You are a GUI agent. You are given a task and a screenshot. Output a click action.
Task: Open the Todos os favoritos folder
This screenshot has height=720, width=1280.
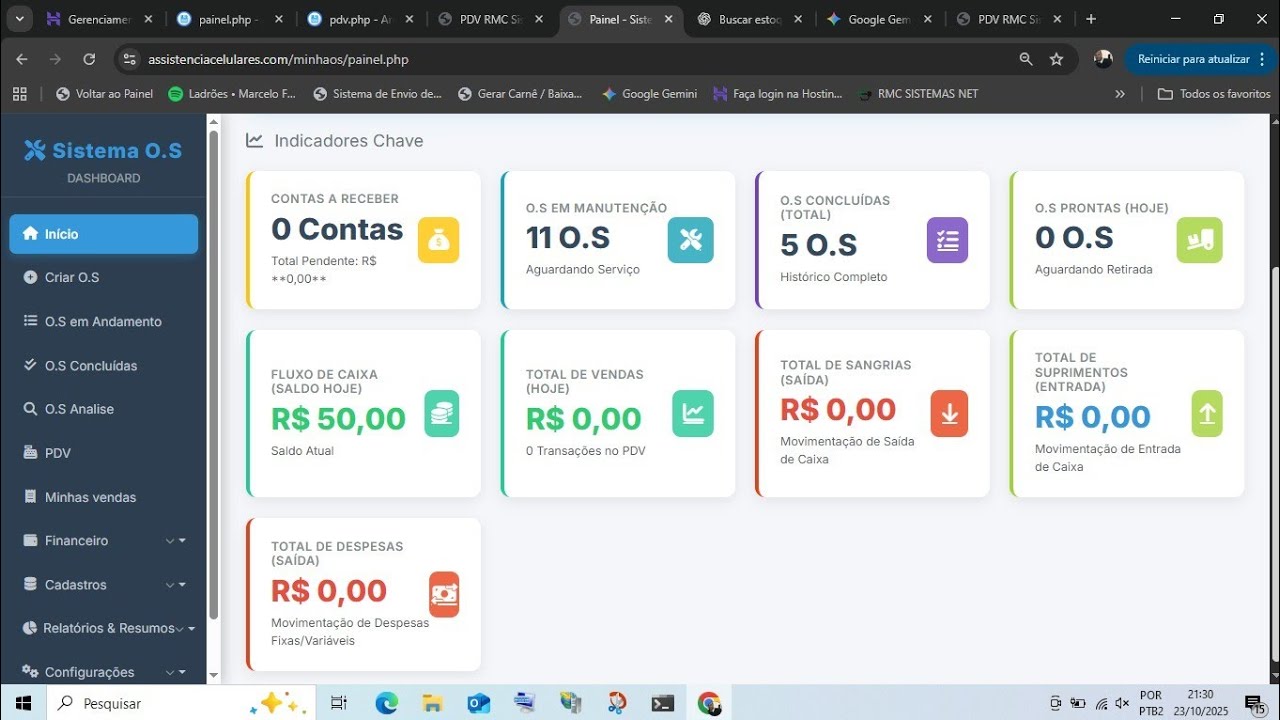(x=1214, y=94)
